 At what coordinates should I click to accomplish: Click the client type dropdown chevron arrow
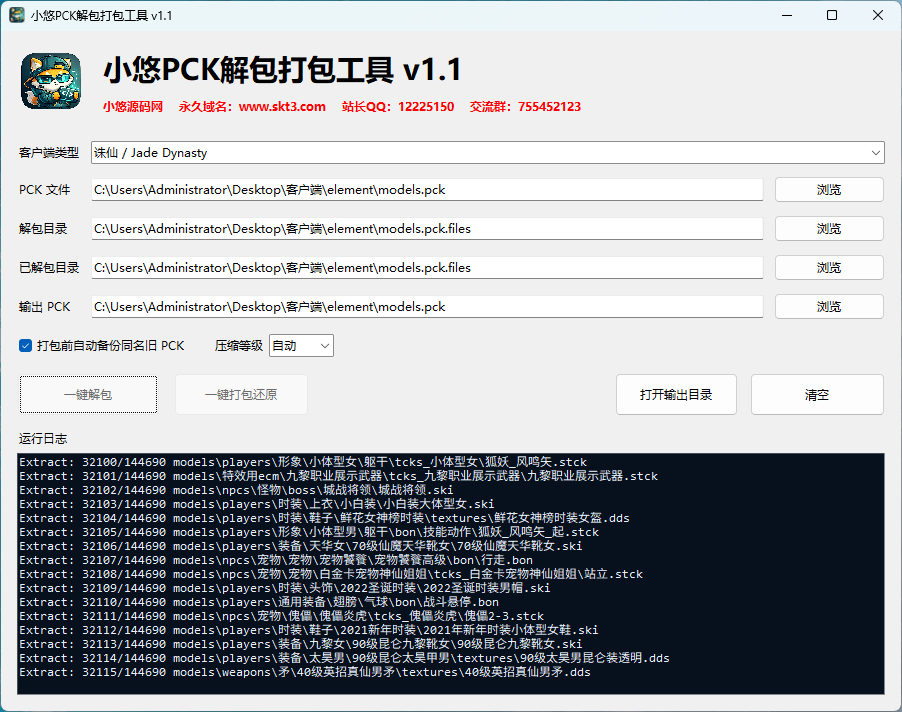click(x=875, y=153)
